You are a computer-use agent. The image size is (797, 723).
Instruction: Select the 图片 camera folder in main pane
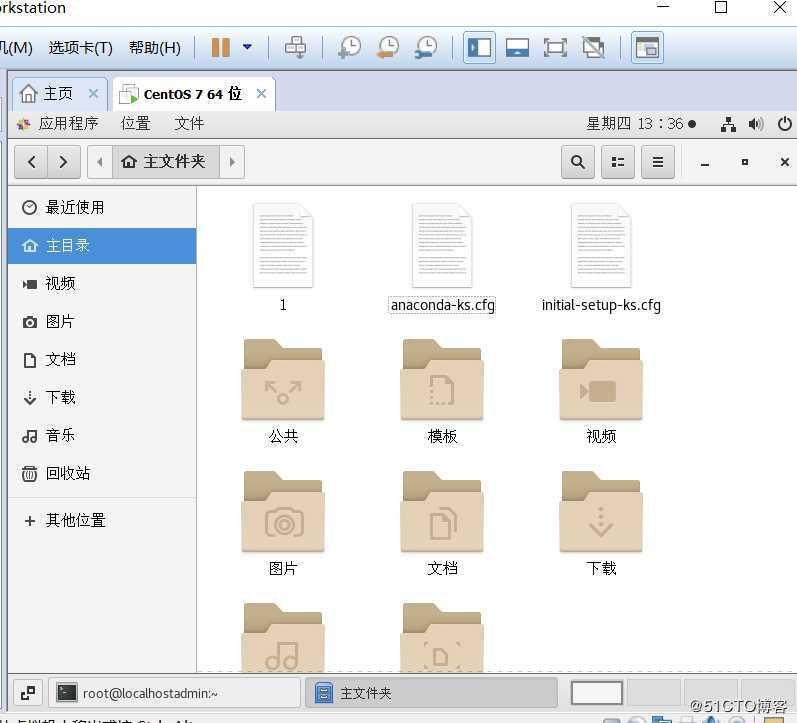(283, 511)
